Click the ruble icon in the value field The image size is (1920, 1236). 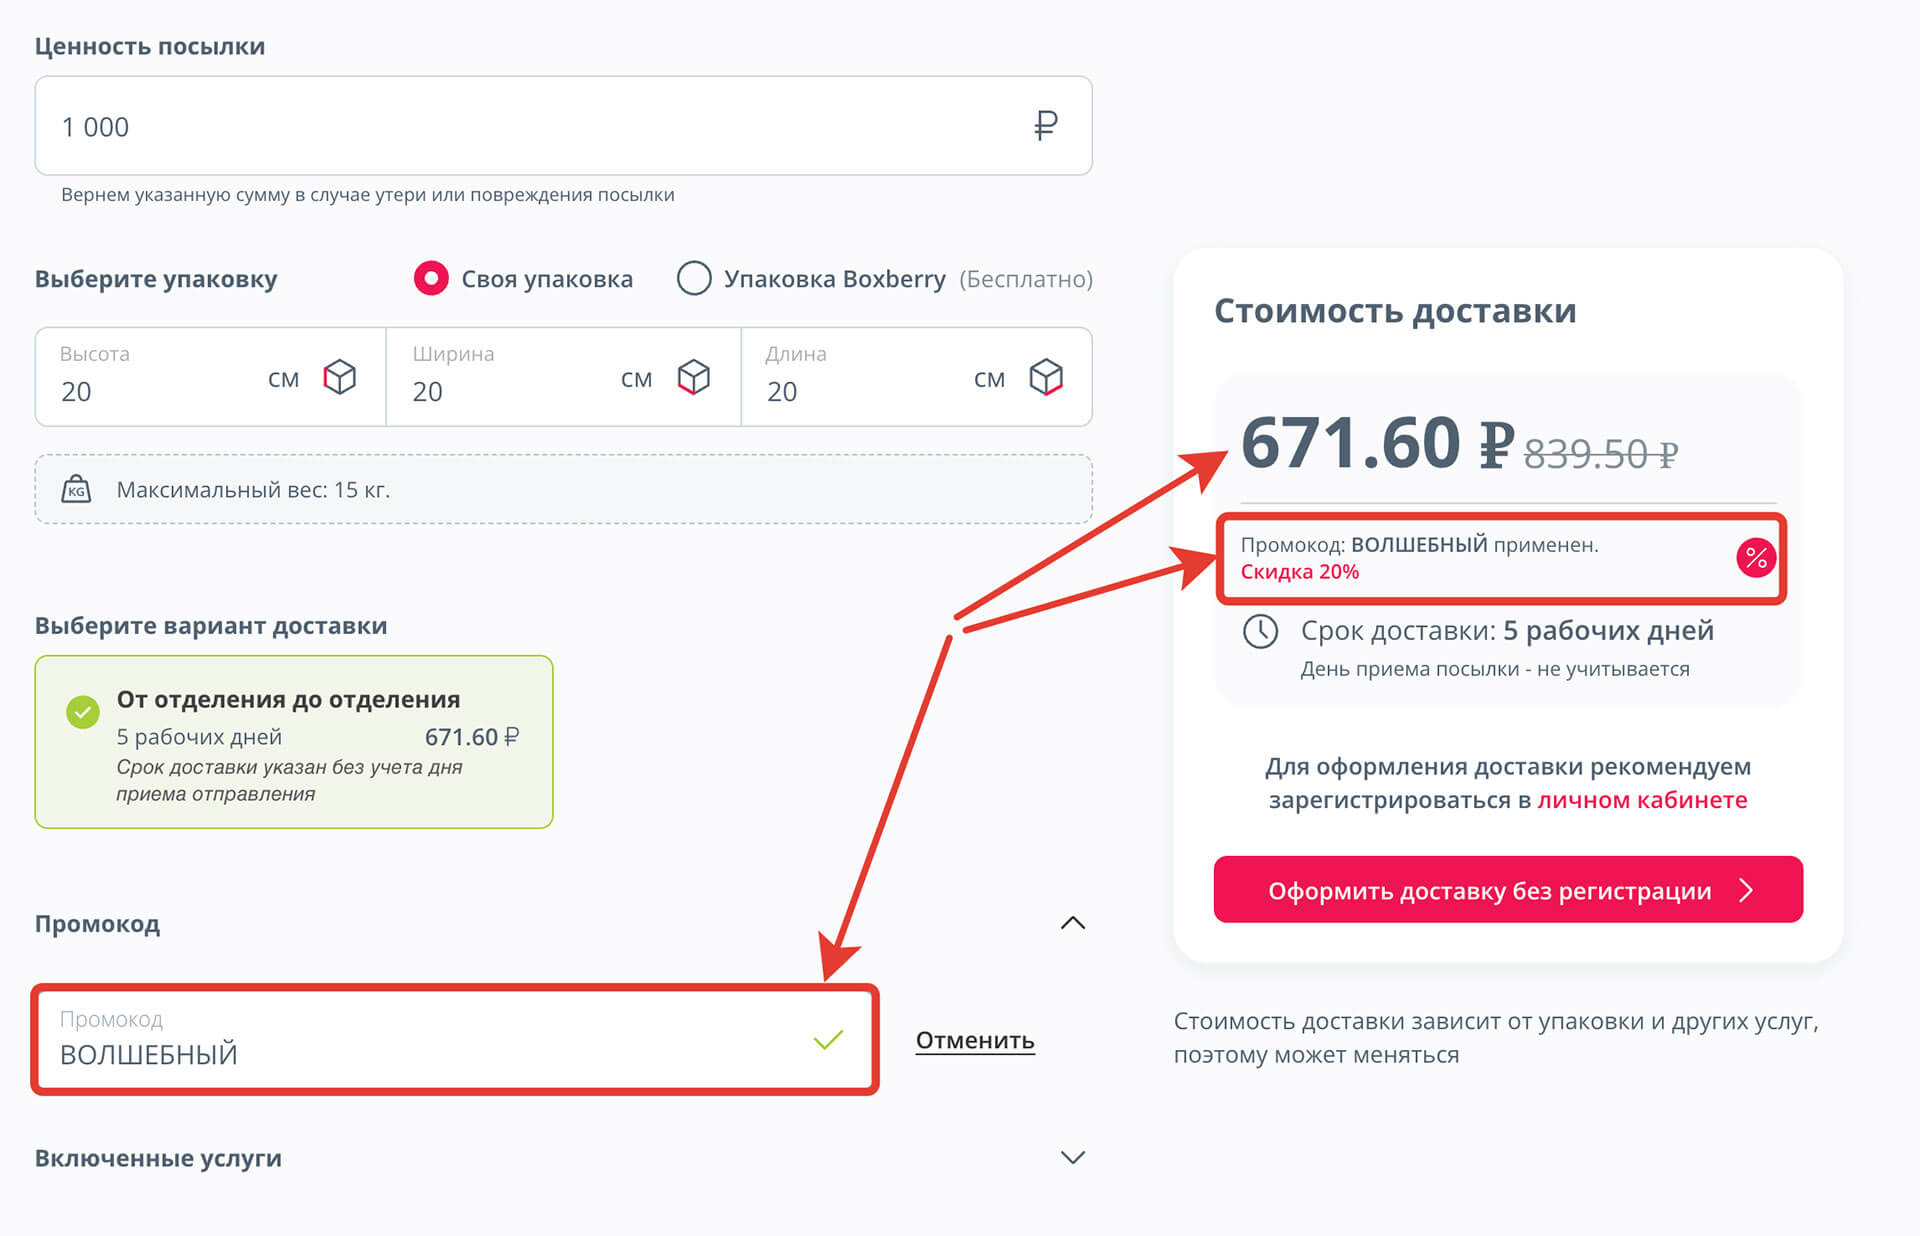pyautogui.click(x=1042, y=125)
